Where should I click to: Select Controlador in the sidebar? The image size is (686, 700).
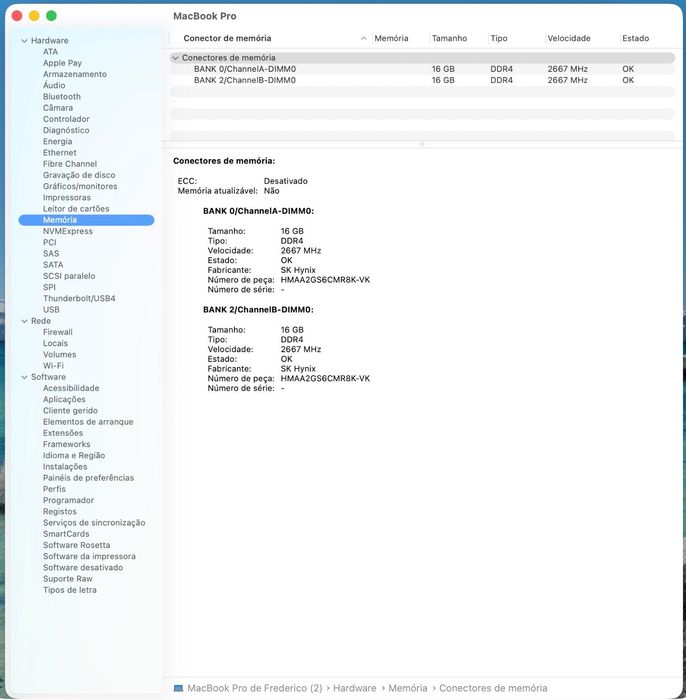point(66,119)
